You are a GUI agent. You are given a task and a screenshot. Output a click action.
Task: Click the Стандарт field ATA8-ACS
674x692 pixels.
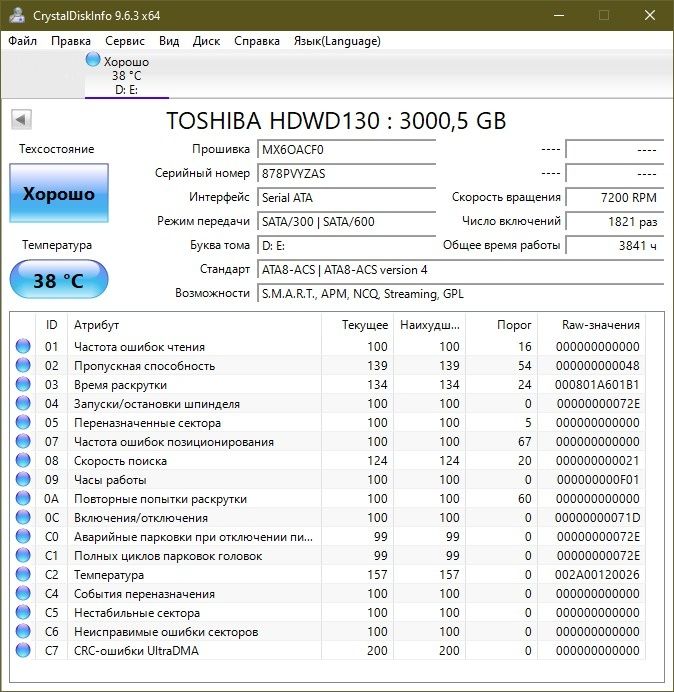(x=460, y=269)
